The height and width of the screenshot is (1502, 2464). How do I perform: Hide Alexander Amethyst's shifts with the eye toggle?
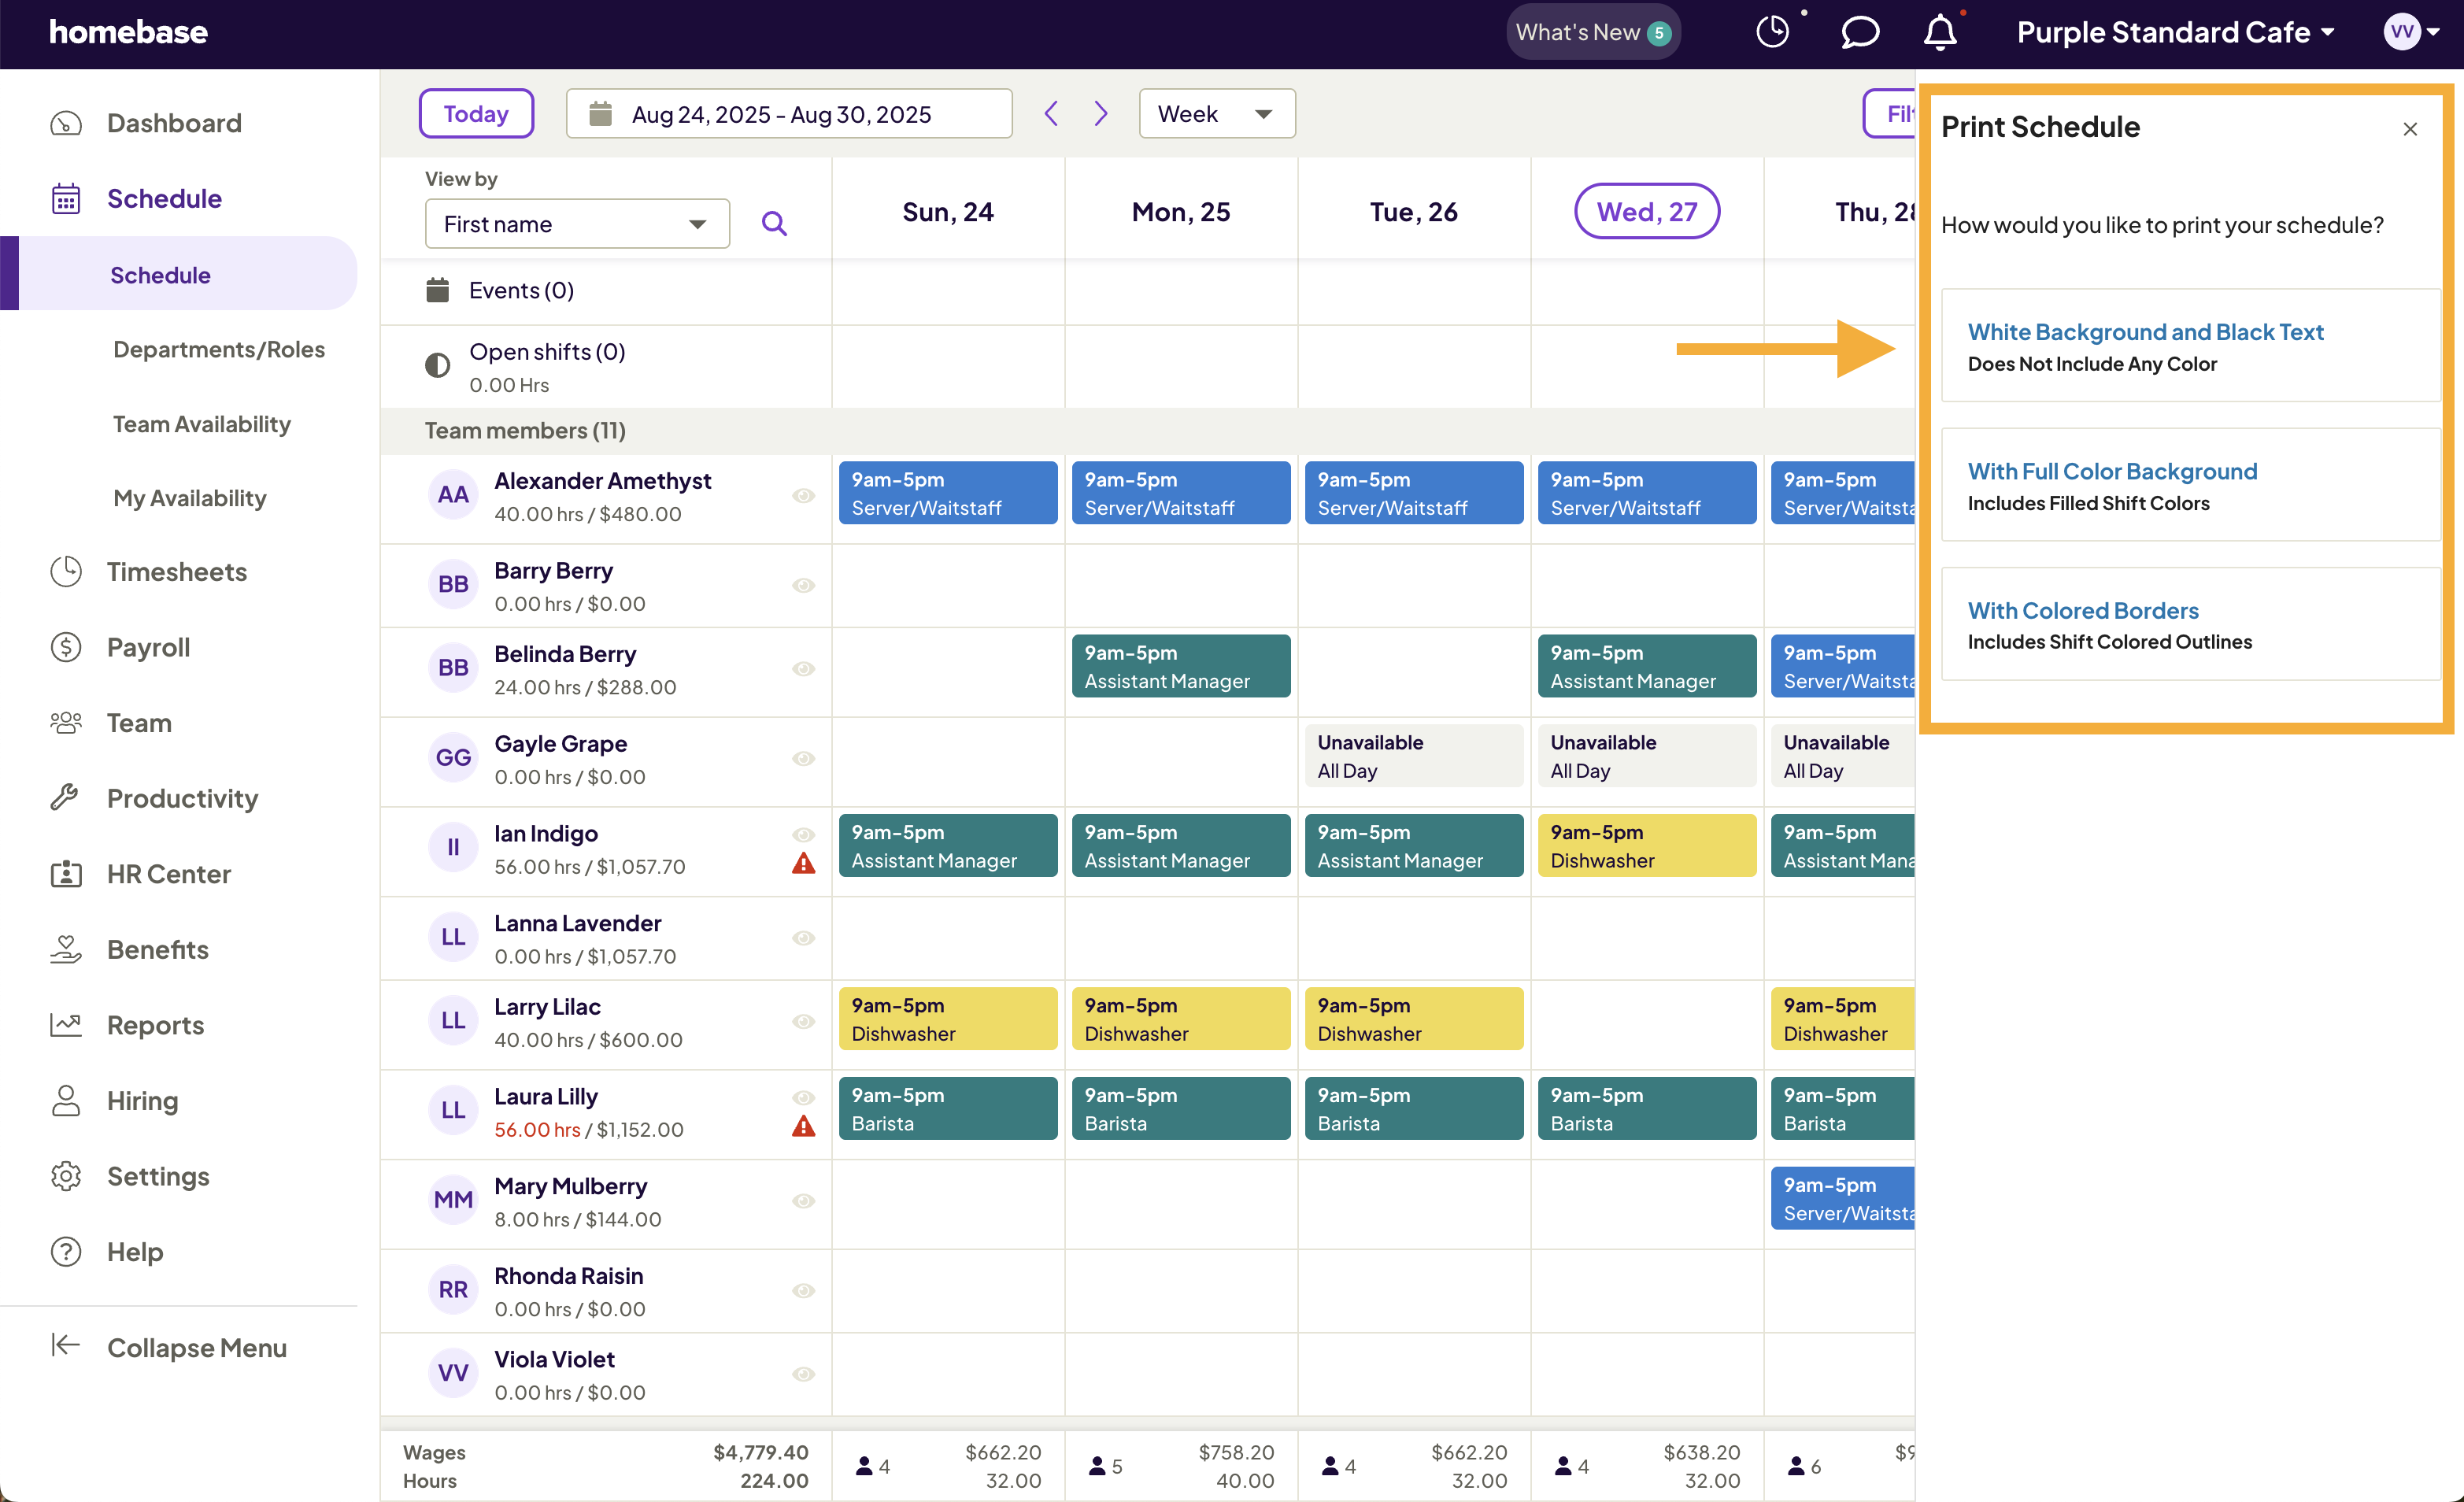[x=804, y=495]
